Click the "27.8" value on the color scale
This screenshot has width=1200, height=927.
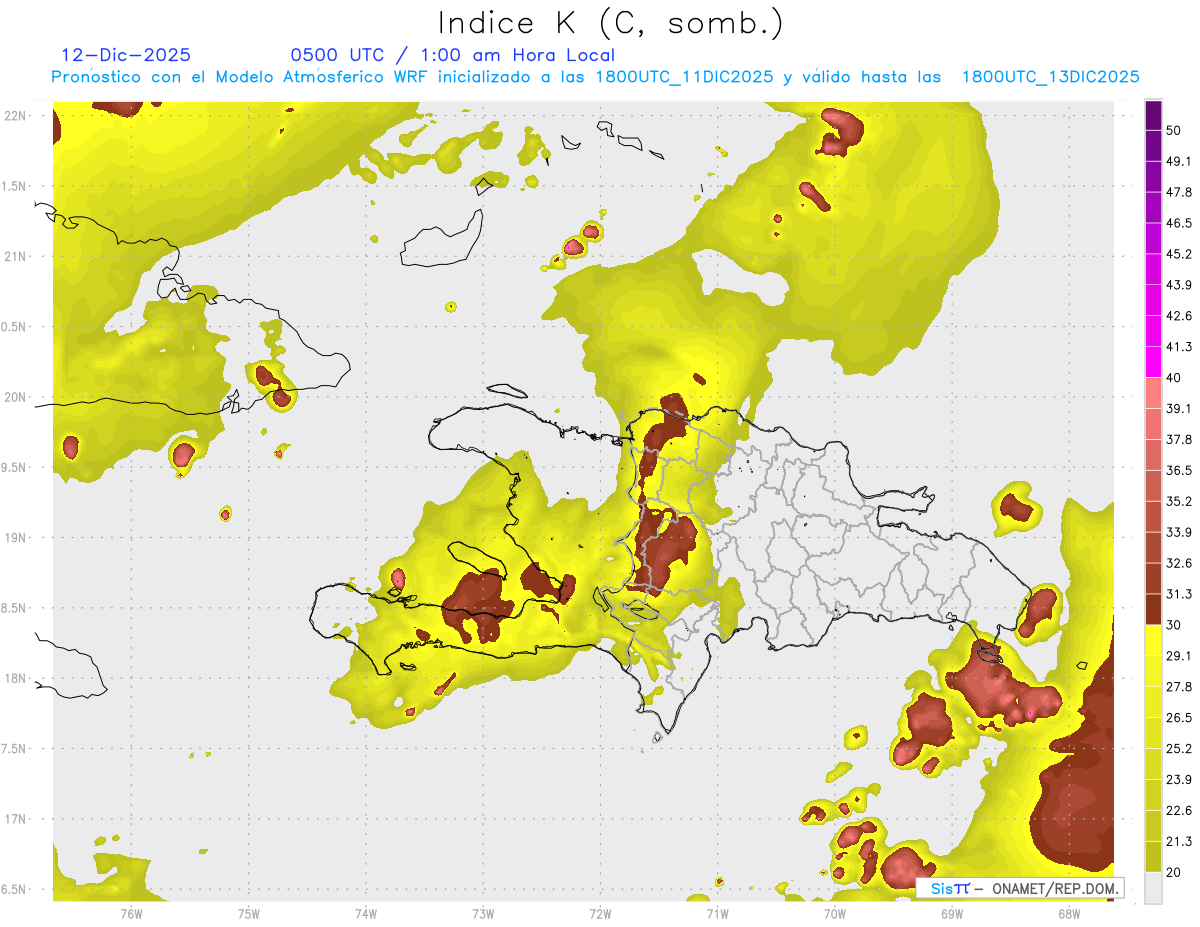1180,686
